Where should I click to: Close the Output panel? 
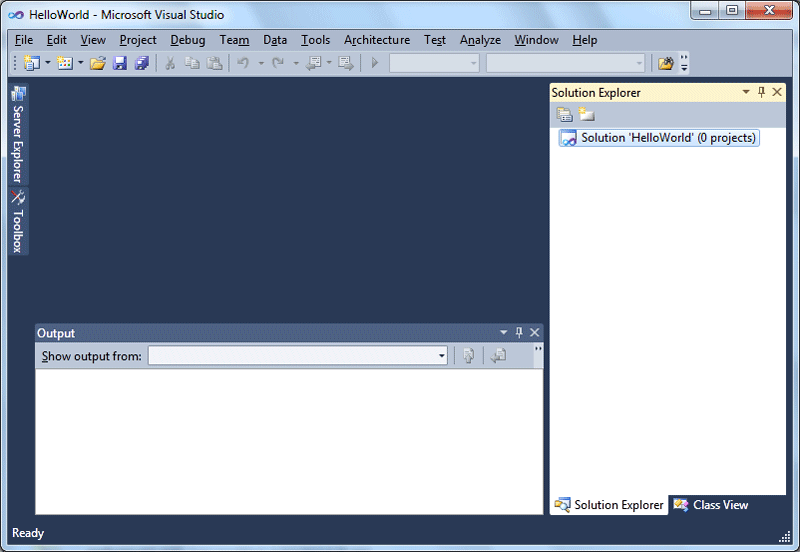(534, 332)
